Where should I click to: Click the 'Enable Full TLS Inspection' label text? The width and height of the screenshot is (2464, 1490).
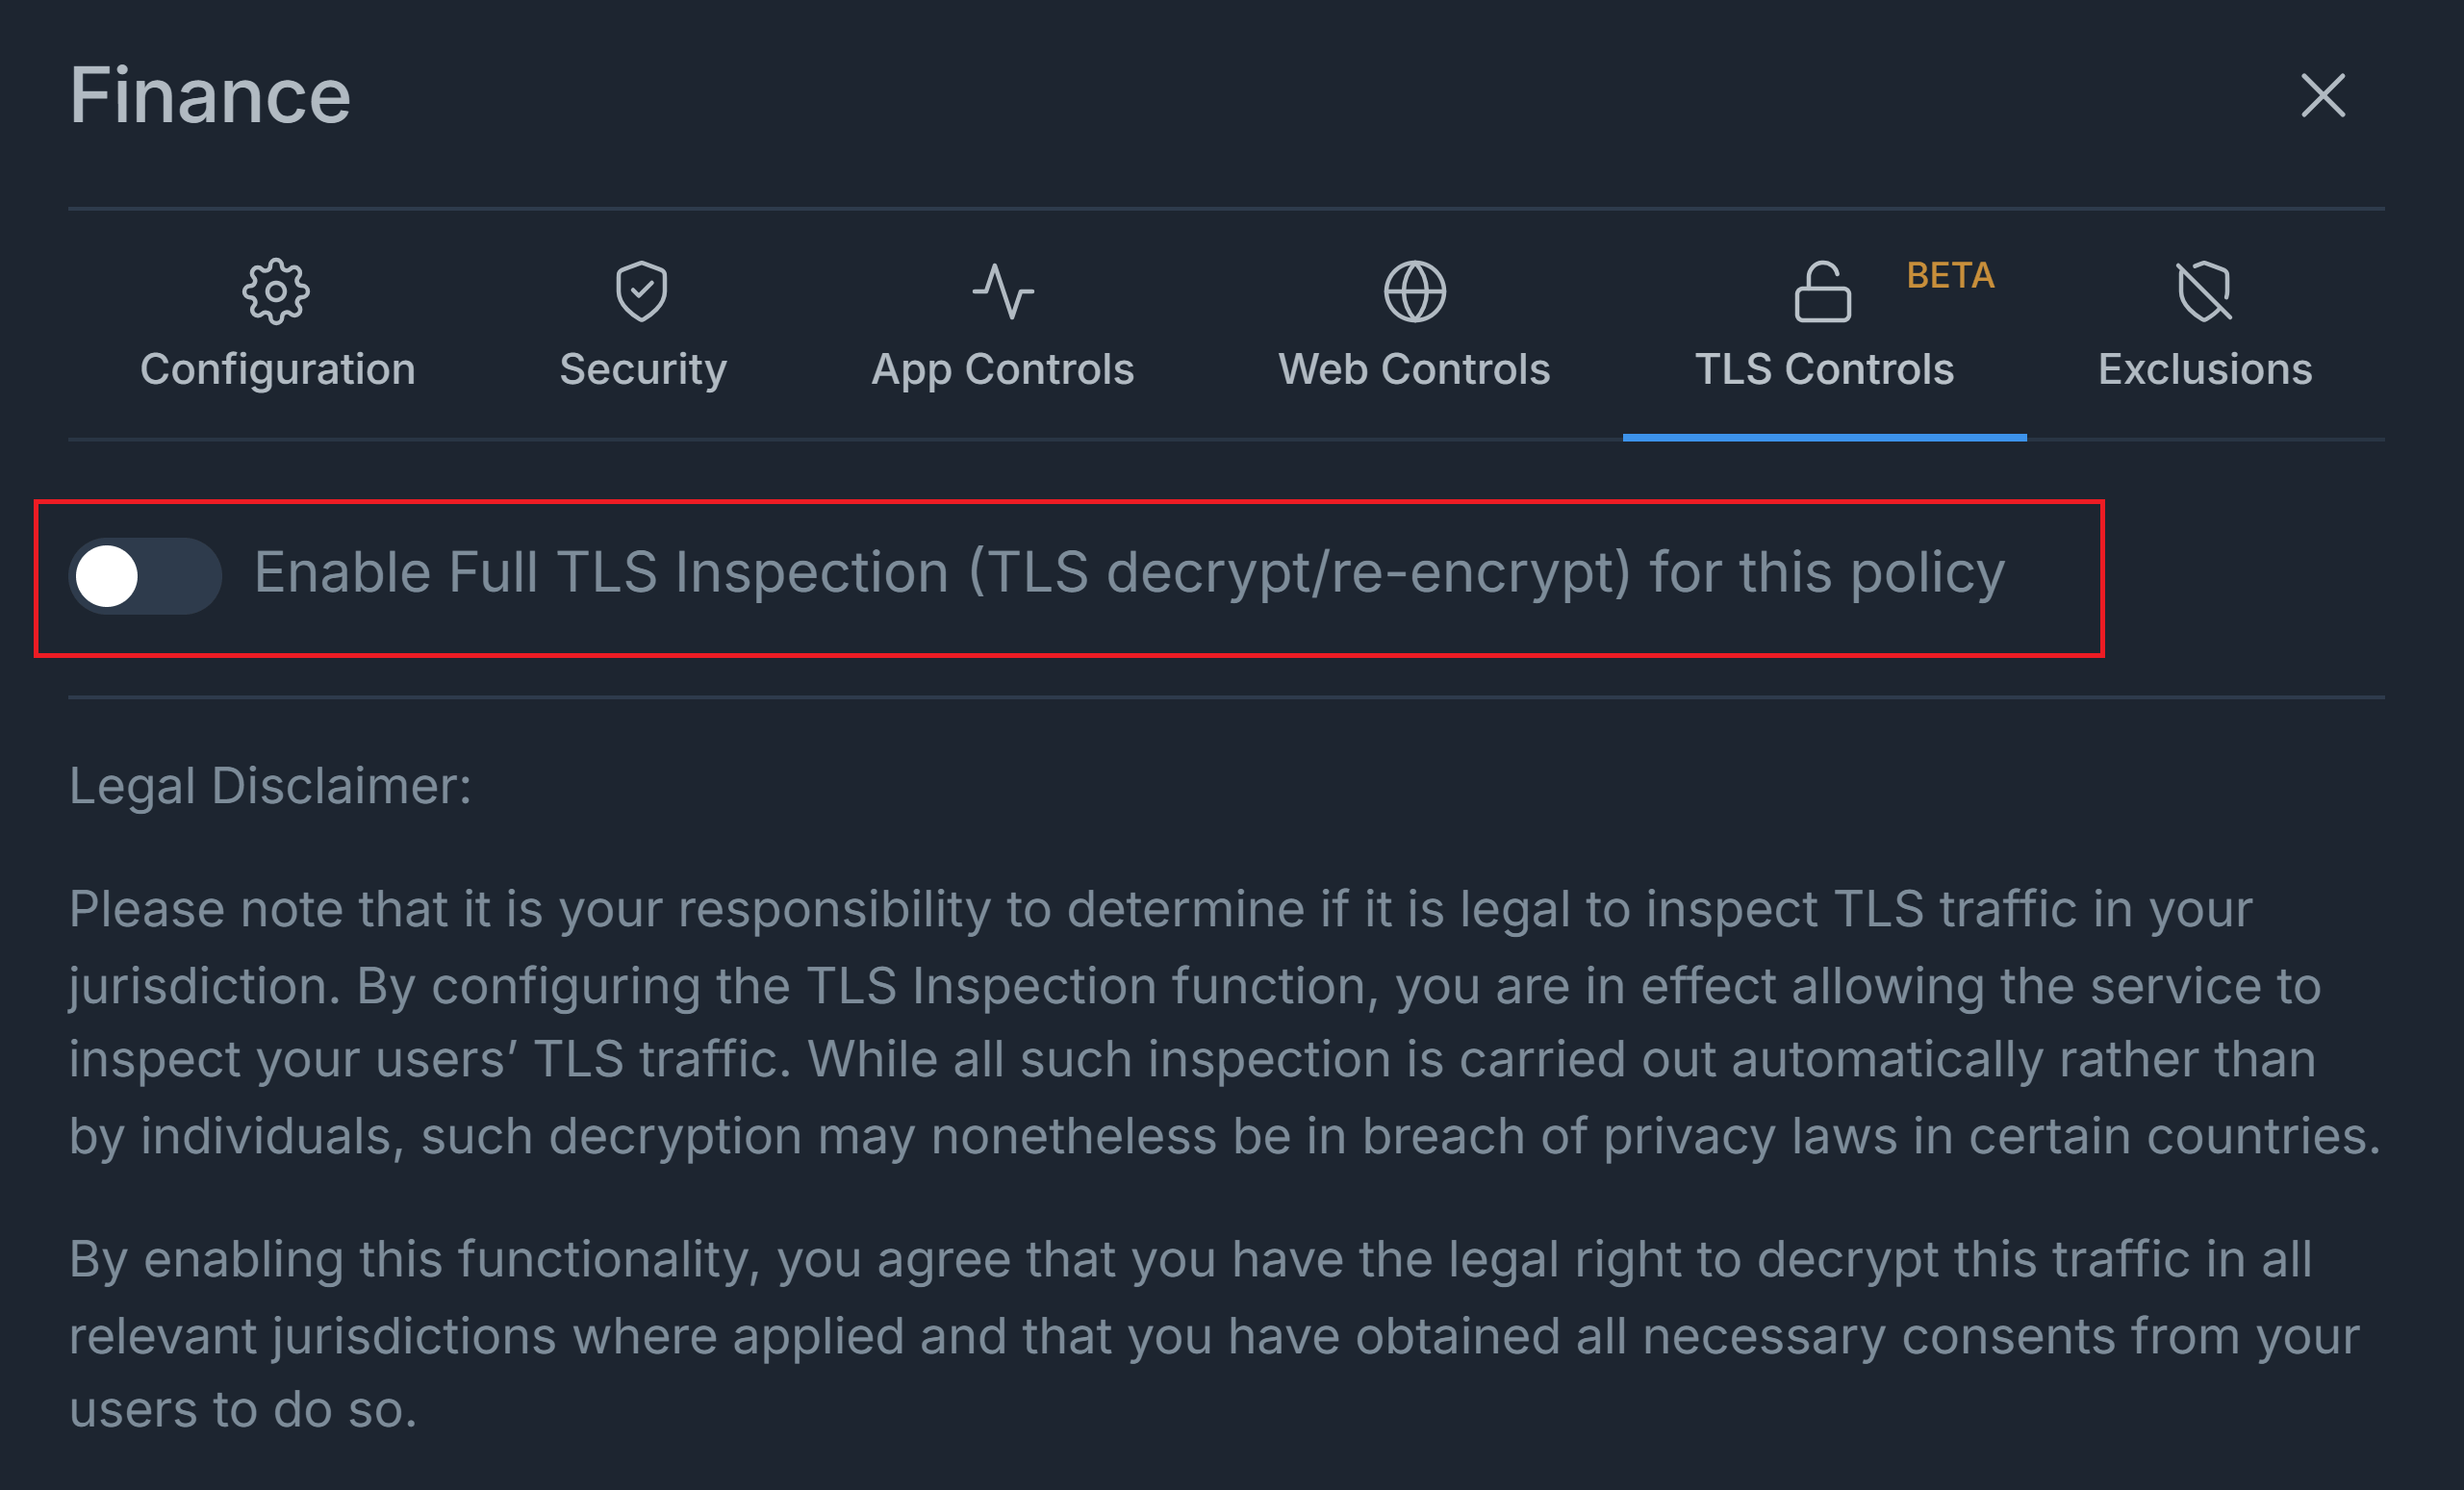(1128, 573)
